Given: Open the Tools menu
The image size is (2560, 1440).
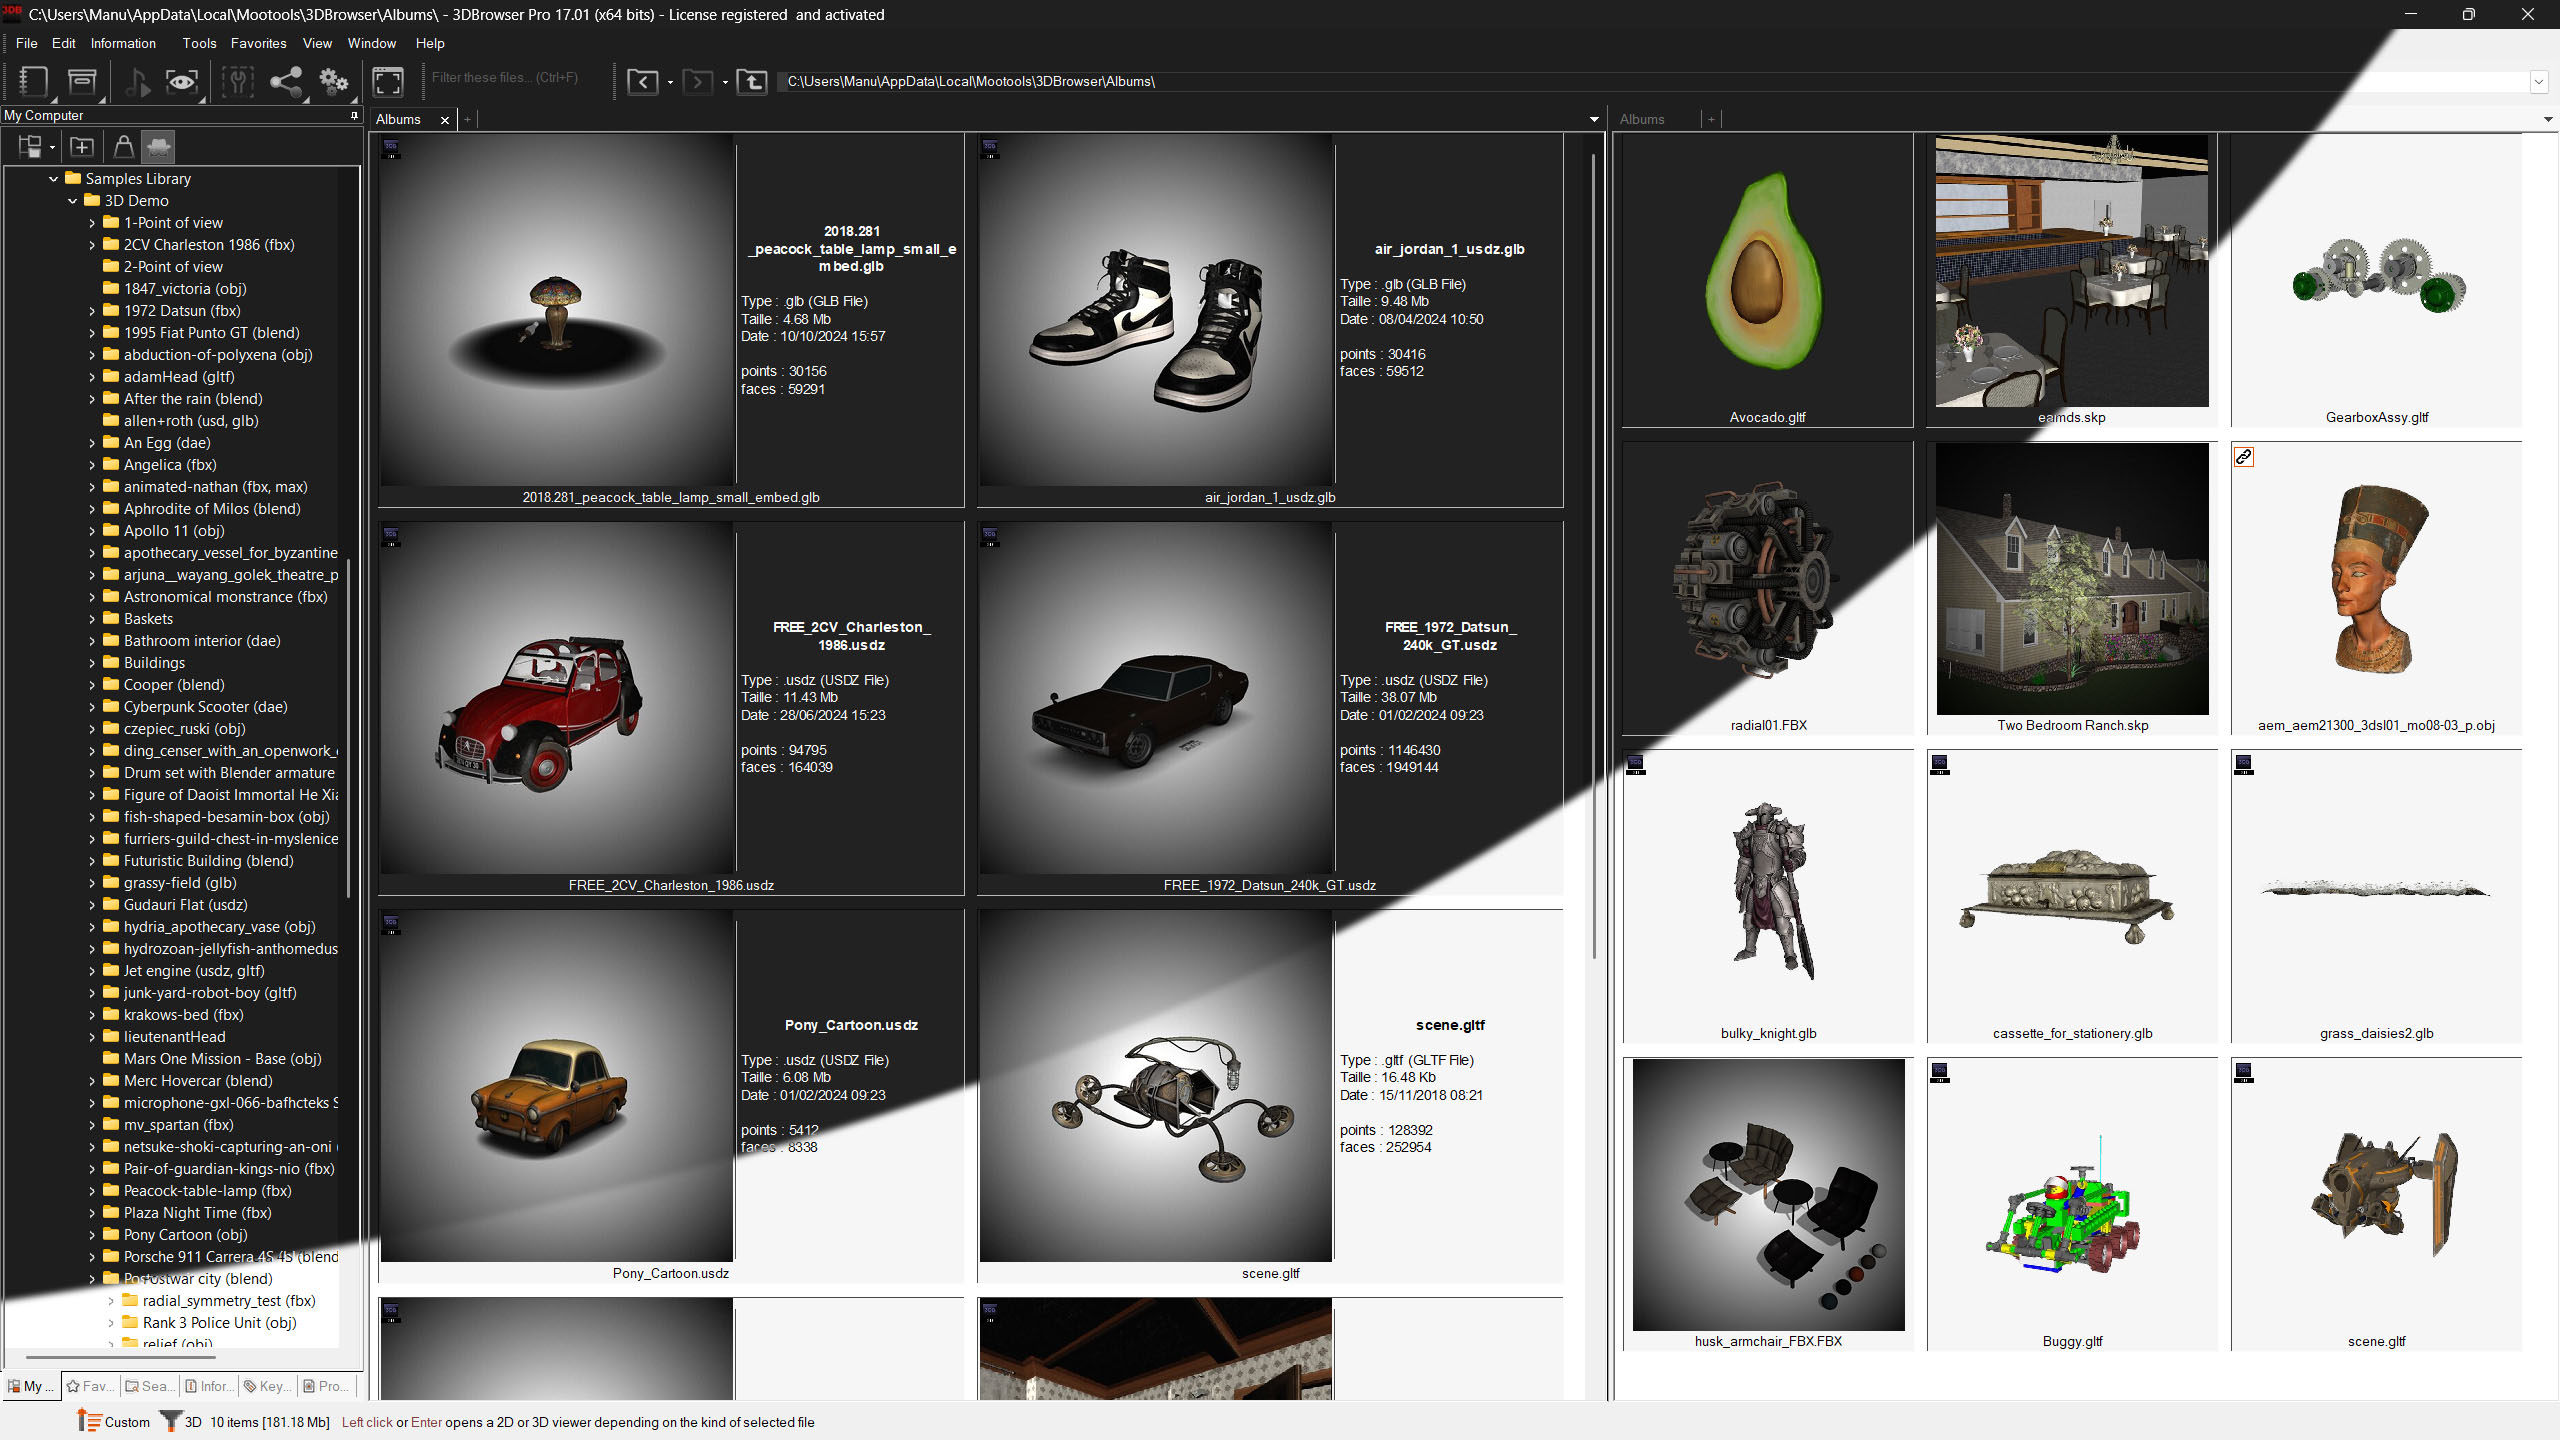Looking at the screenshot, I should coord(199,43).
